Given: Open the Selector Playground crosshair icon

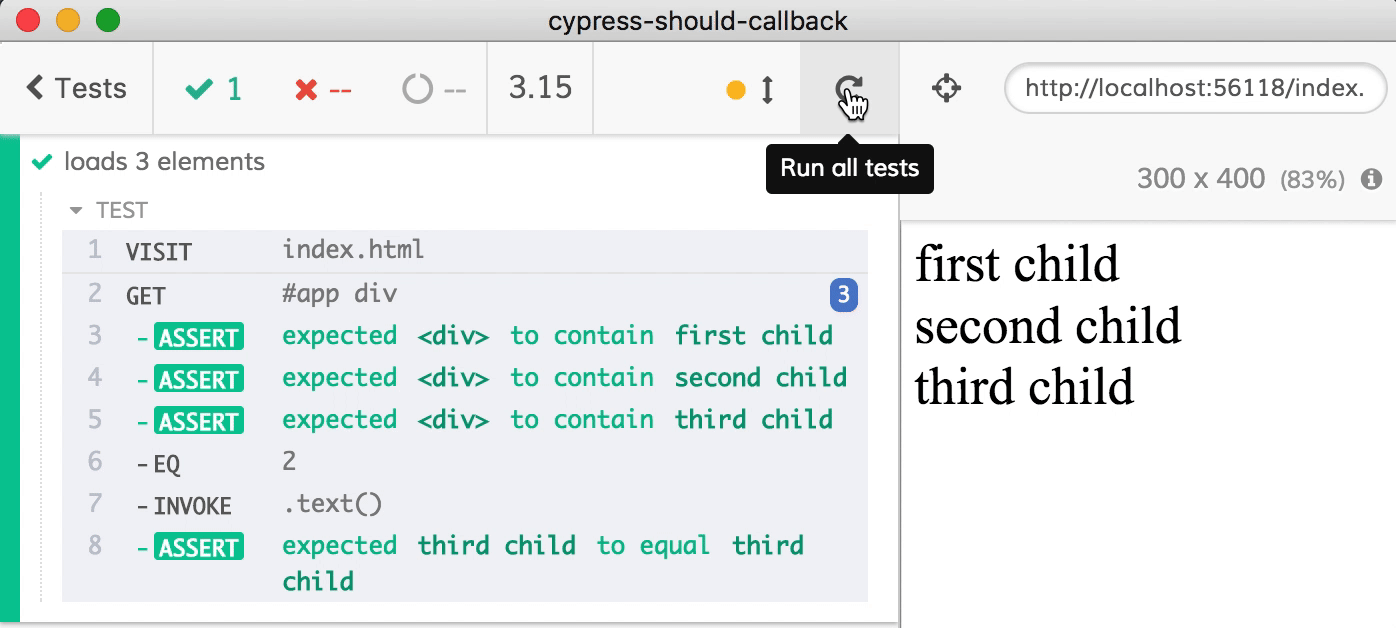Looking at the screenshot, I should (946, 88).
